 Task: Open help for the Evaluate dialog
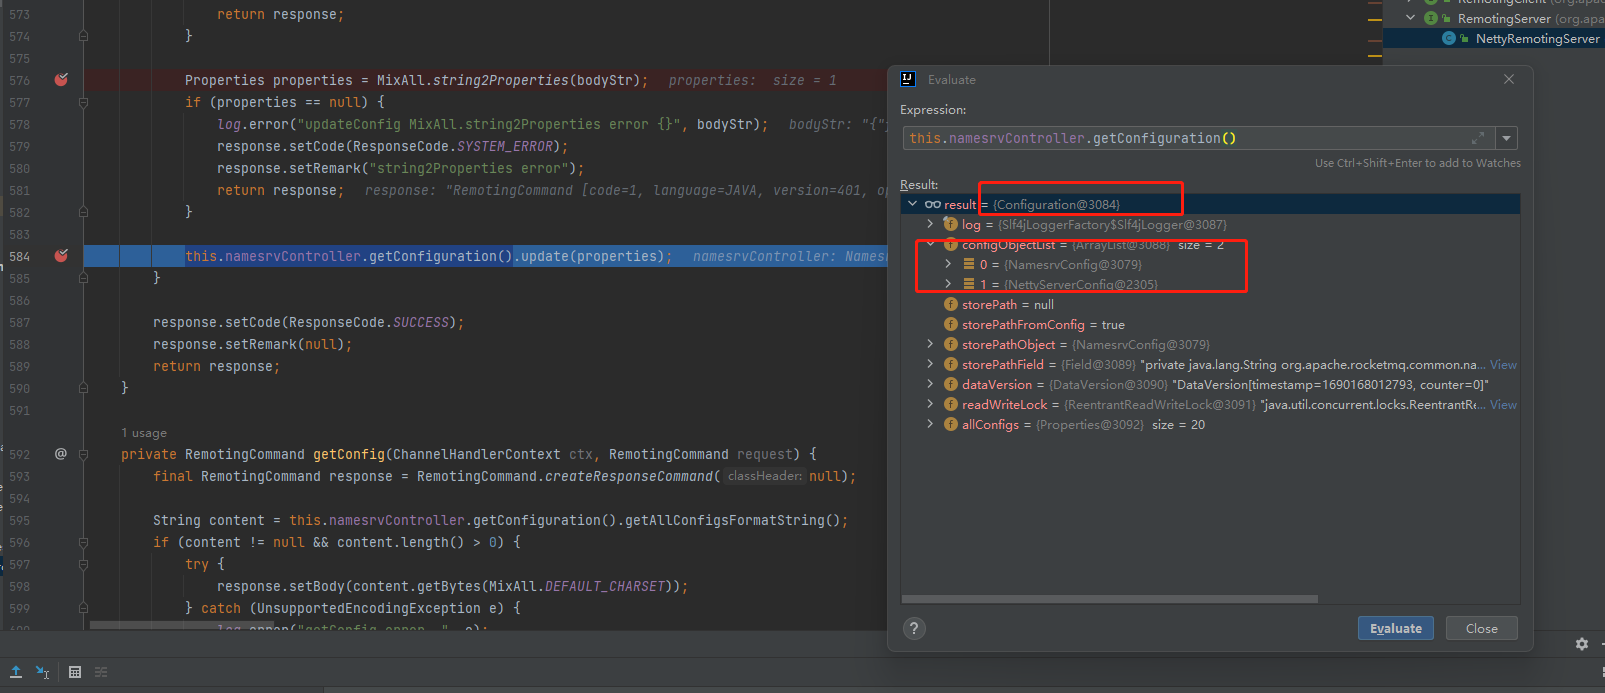[913, 628]
